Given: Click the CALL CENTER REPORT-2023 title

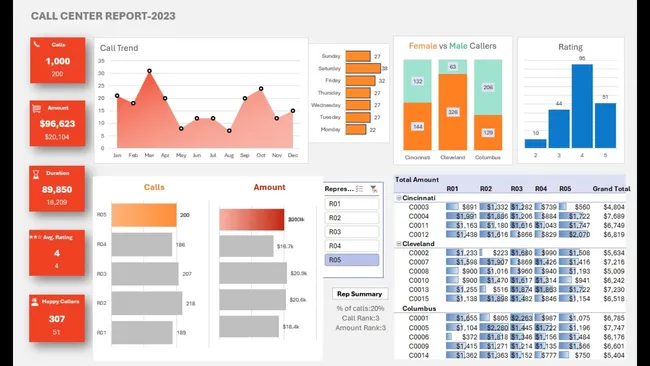Looking at the screenshot, I should click(x=103, y=16).
